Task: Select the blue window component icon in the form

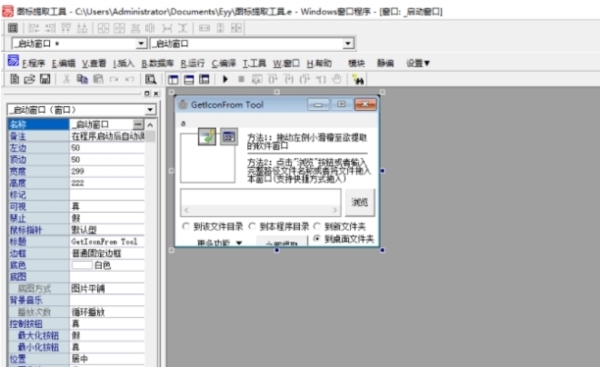Action: tap(229, 137)
